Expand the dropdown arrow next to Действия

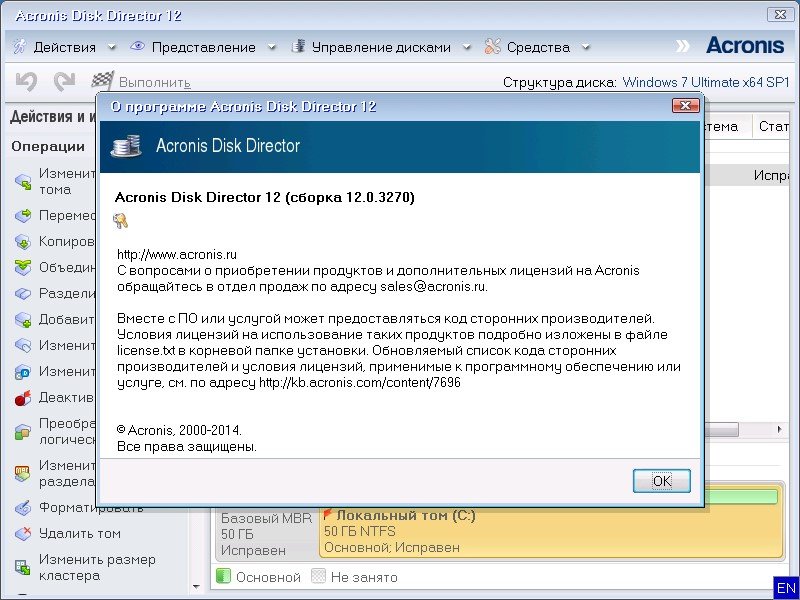(112, 47)
